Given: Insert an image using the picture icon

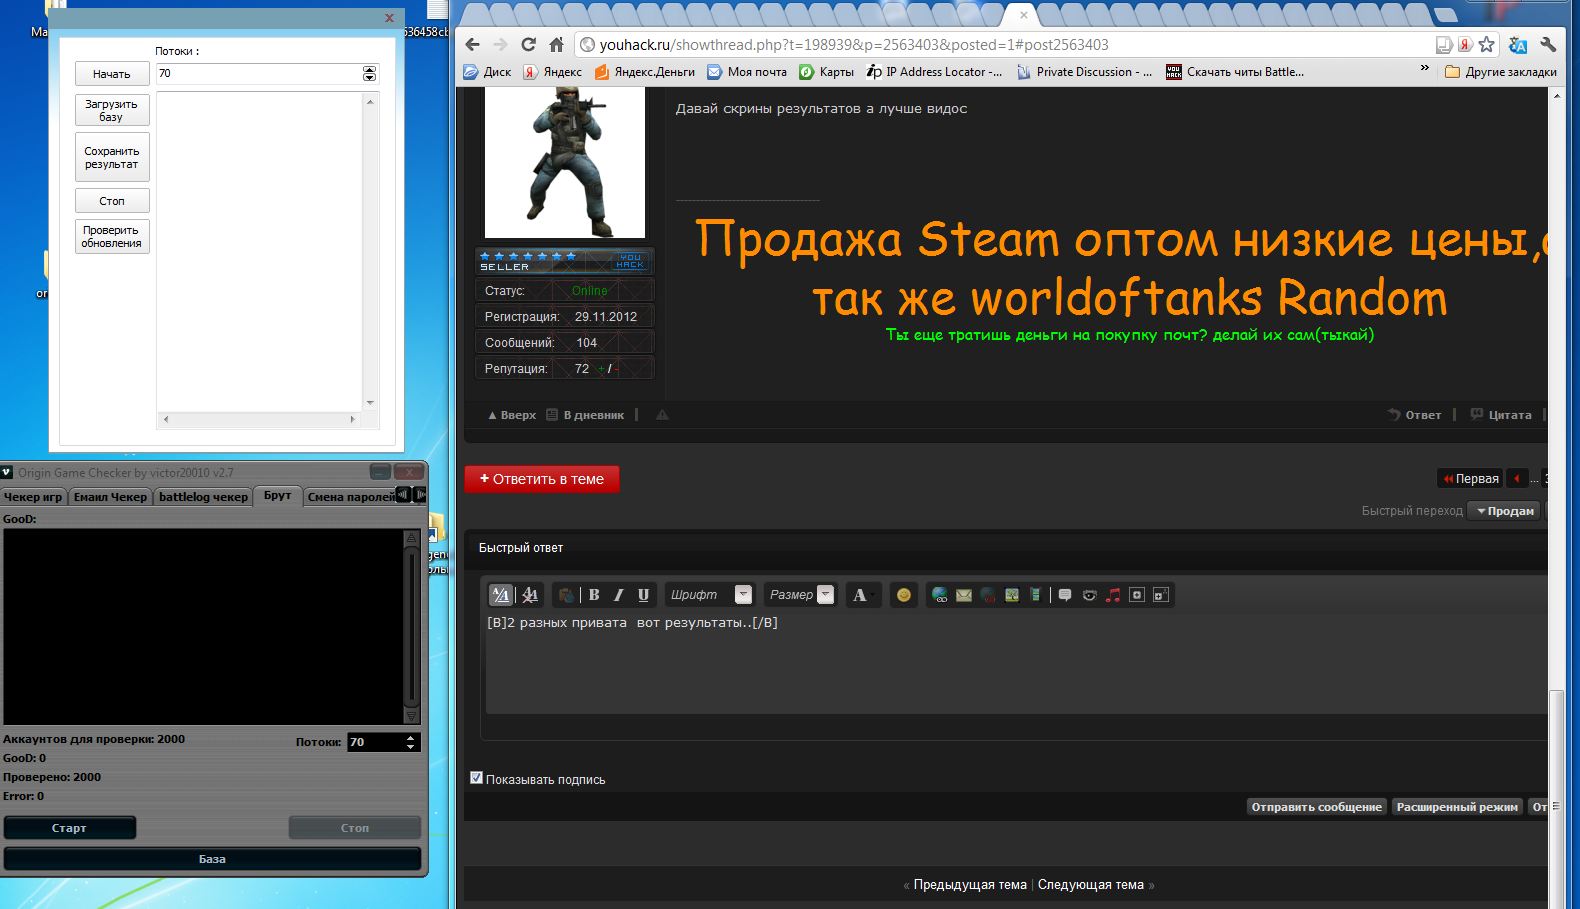Looking at the screenshot, I should pyautogui.click(x=1012, y=595).
